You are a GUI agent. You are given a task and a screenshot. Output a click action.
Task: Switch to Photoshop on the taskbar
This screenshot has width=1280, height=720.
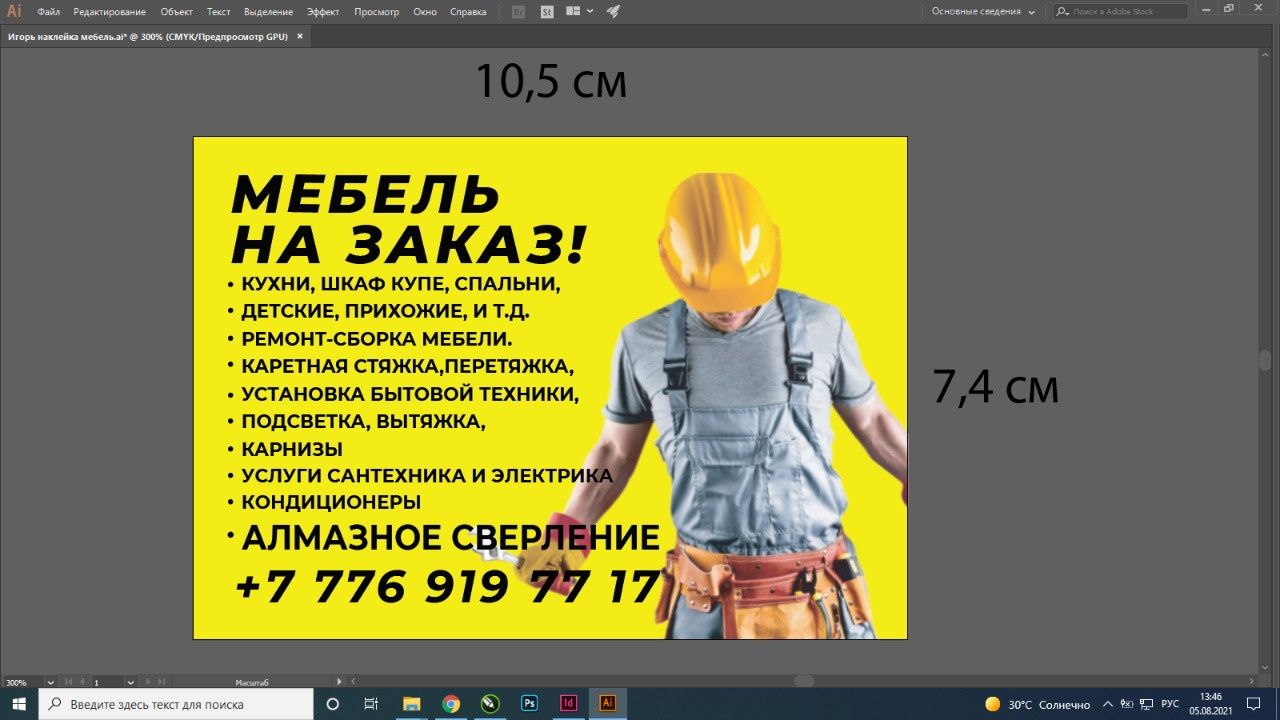[529, 704]
